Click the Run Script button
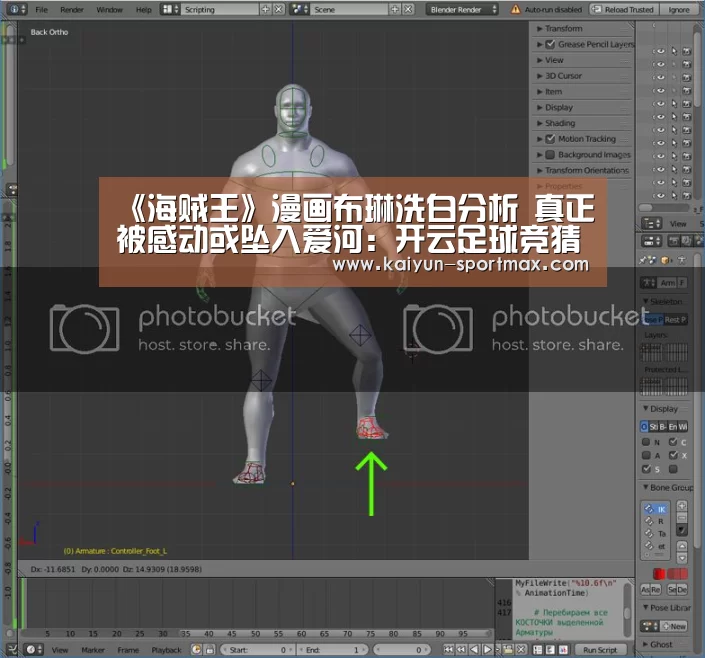Image resolution: width=705 pixels, height=658 pixels. point(600,649)
